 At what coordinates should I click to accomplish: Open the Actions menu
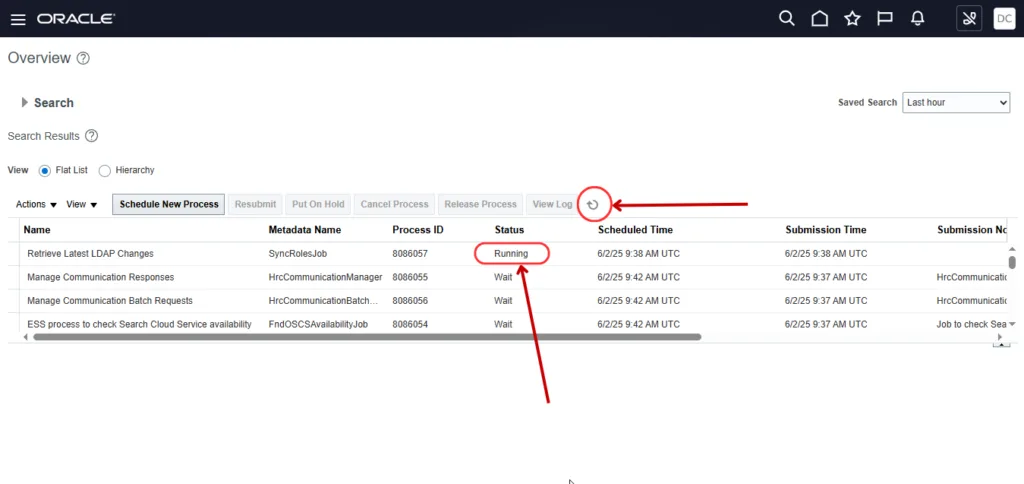point(36,205)
